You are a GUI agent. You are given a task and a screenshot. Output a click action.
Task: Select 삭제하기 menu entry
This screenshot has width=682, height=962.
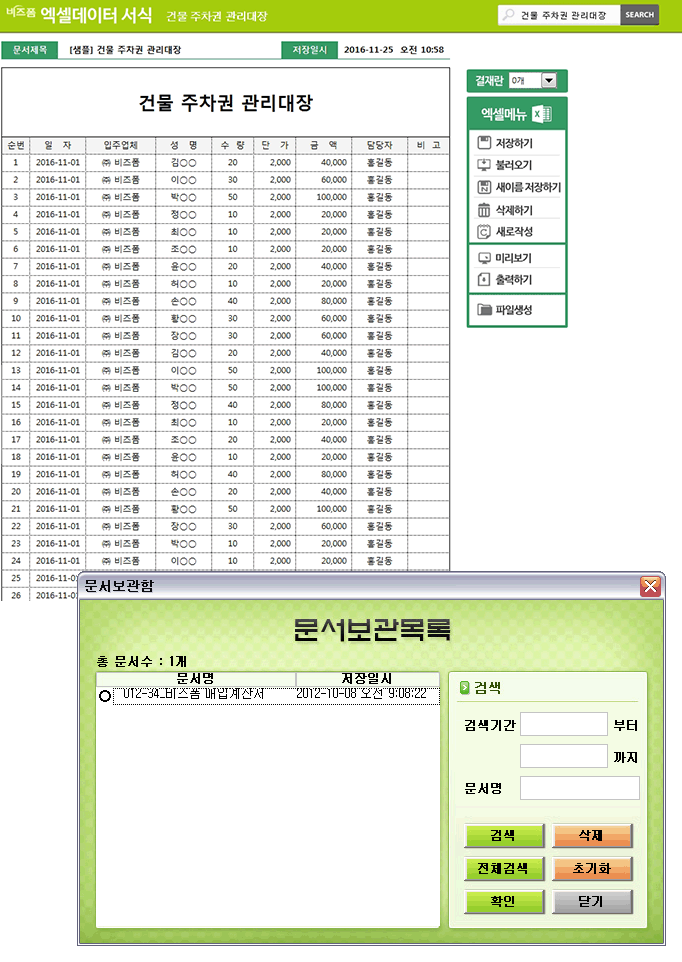[516, 210]
